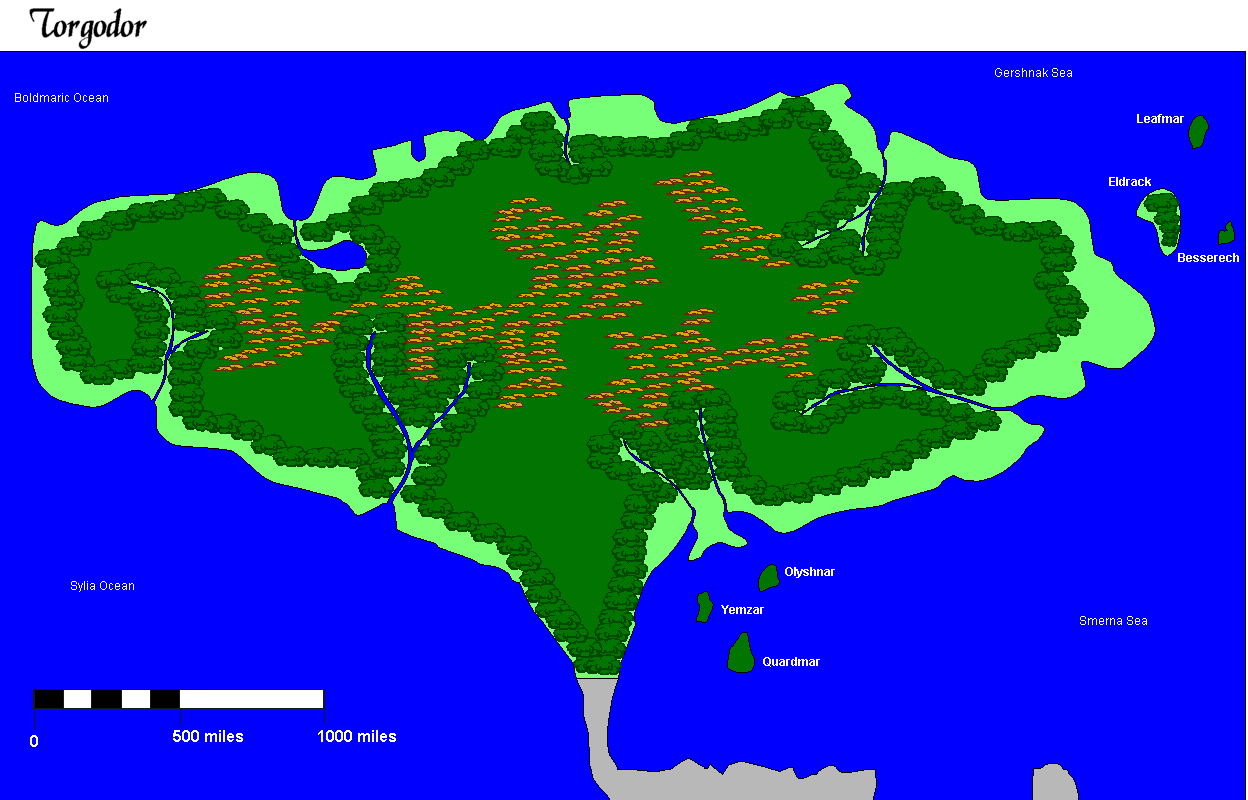
Task: Select the Gershnak Sea label
Action: point(1033,73)
